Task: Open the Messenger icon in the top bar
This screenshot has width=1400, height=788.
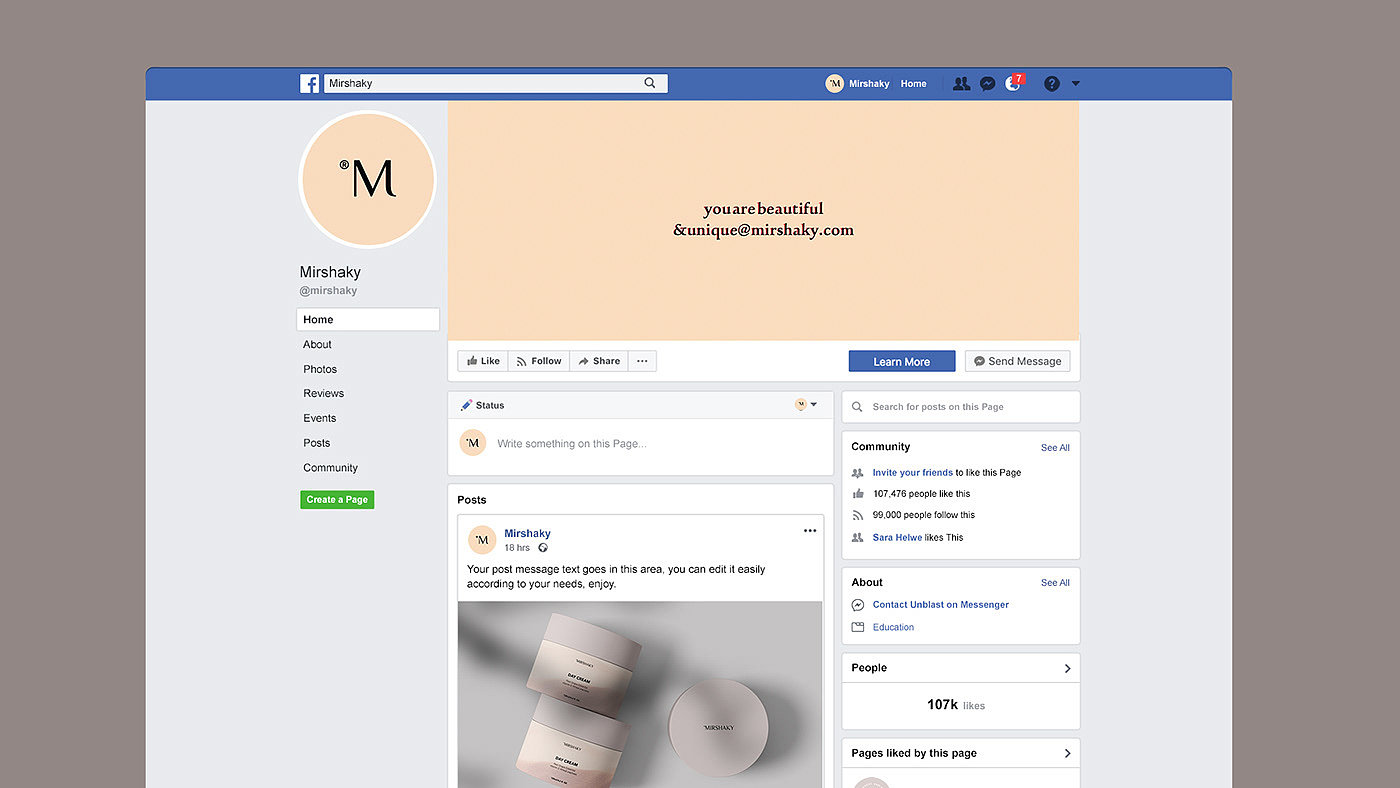Action: [x=987, y=84]
